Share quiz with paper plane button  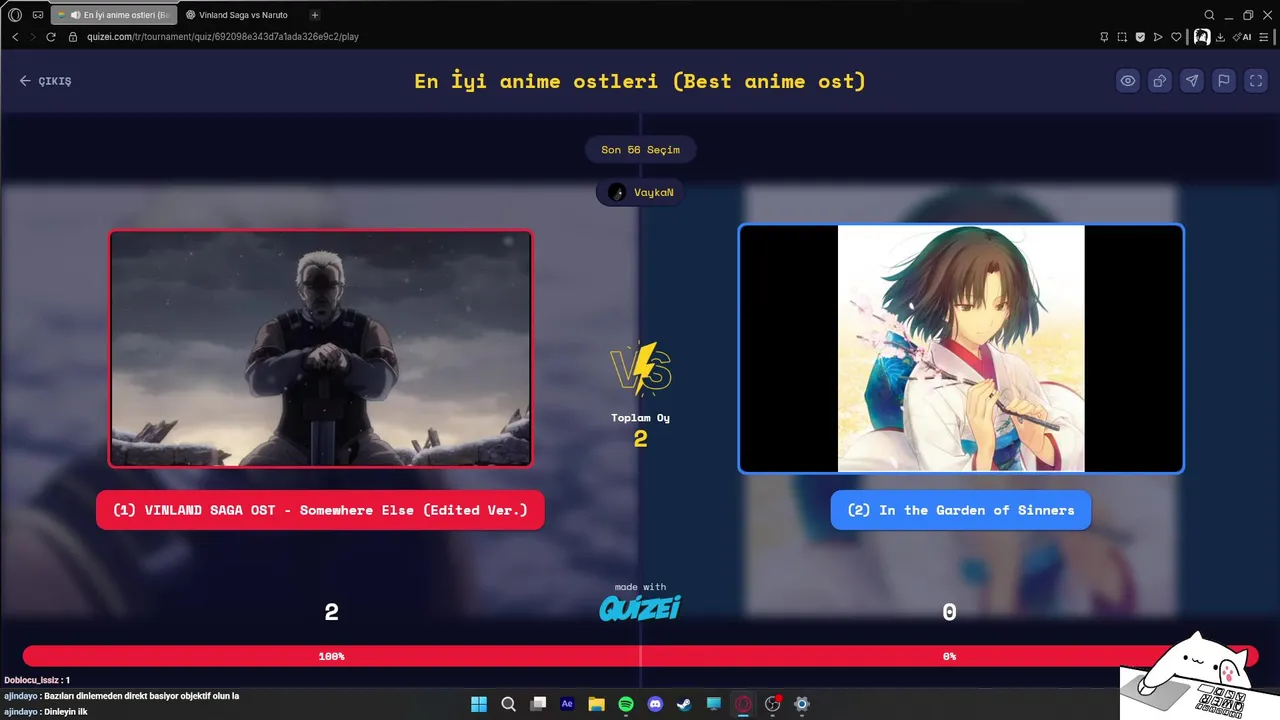(1192, 81)
